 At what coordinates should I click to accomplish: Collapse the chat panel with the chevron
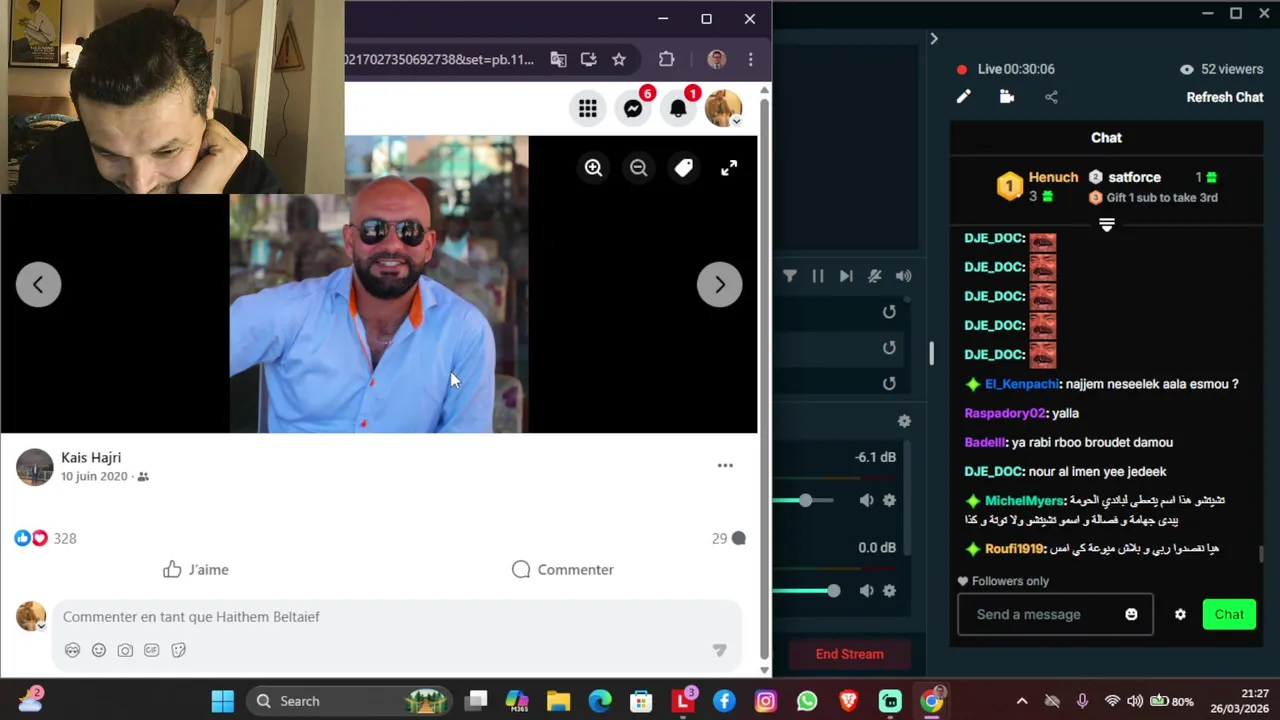(x=934, y=38)
